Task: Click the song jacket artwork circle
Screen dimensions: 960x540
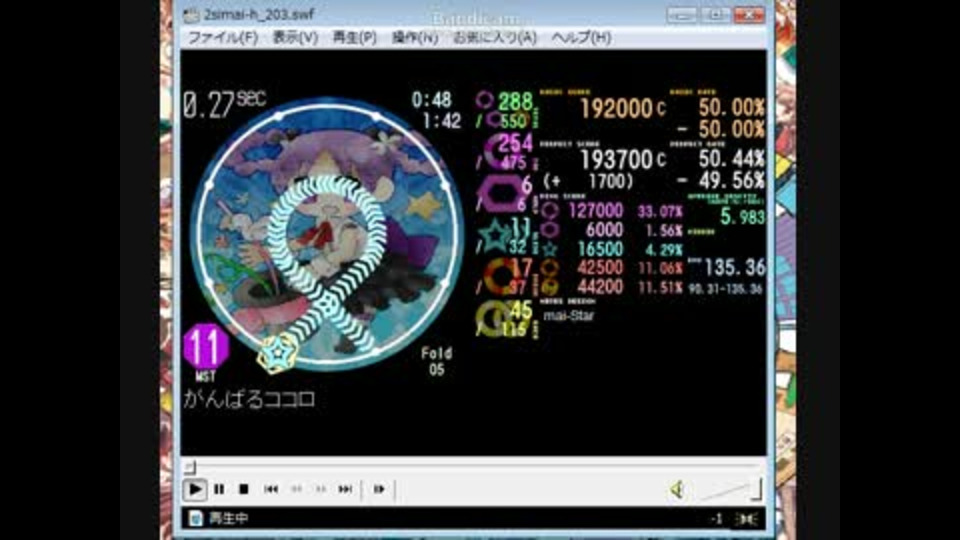Action: [x=326, y=233]
